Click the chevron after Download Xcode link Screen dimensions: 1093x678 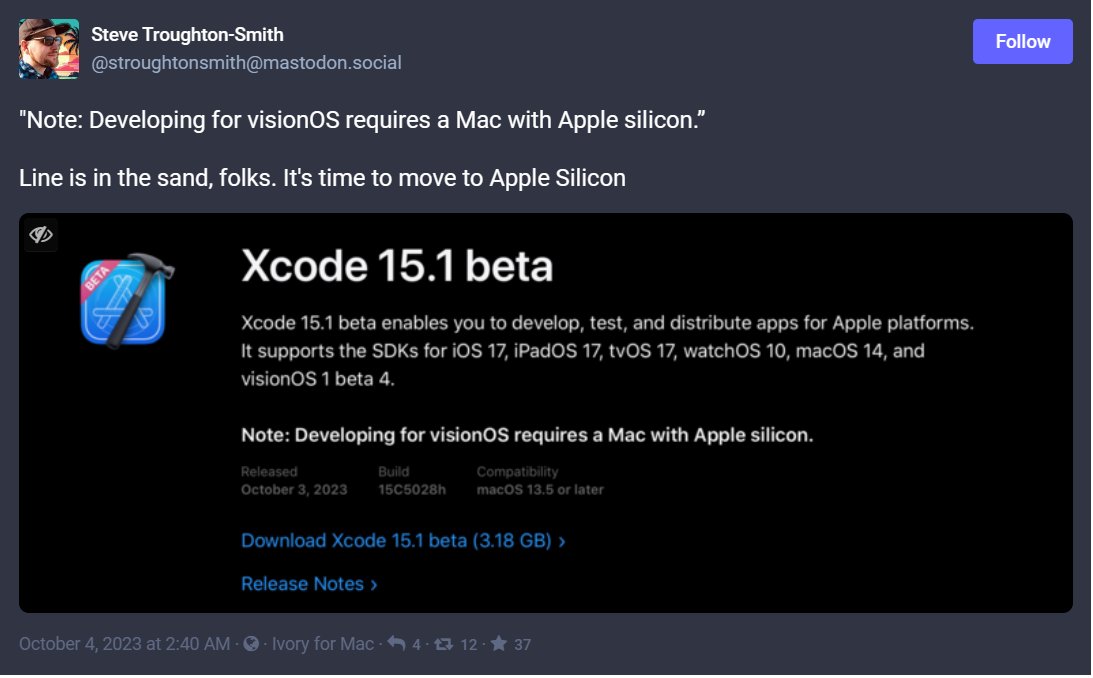point(562,541)
